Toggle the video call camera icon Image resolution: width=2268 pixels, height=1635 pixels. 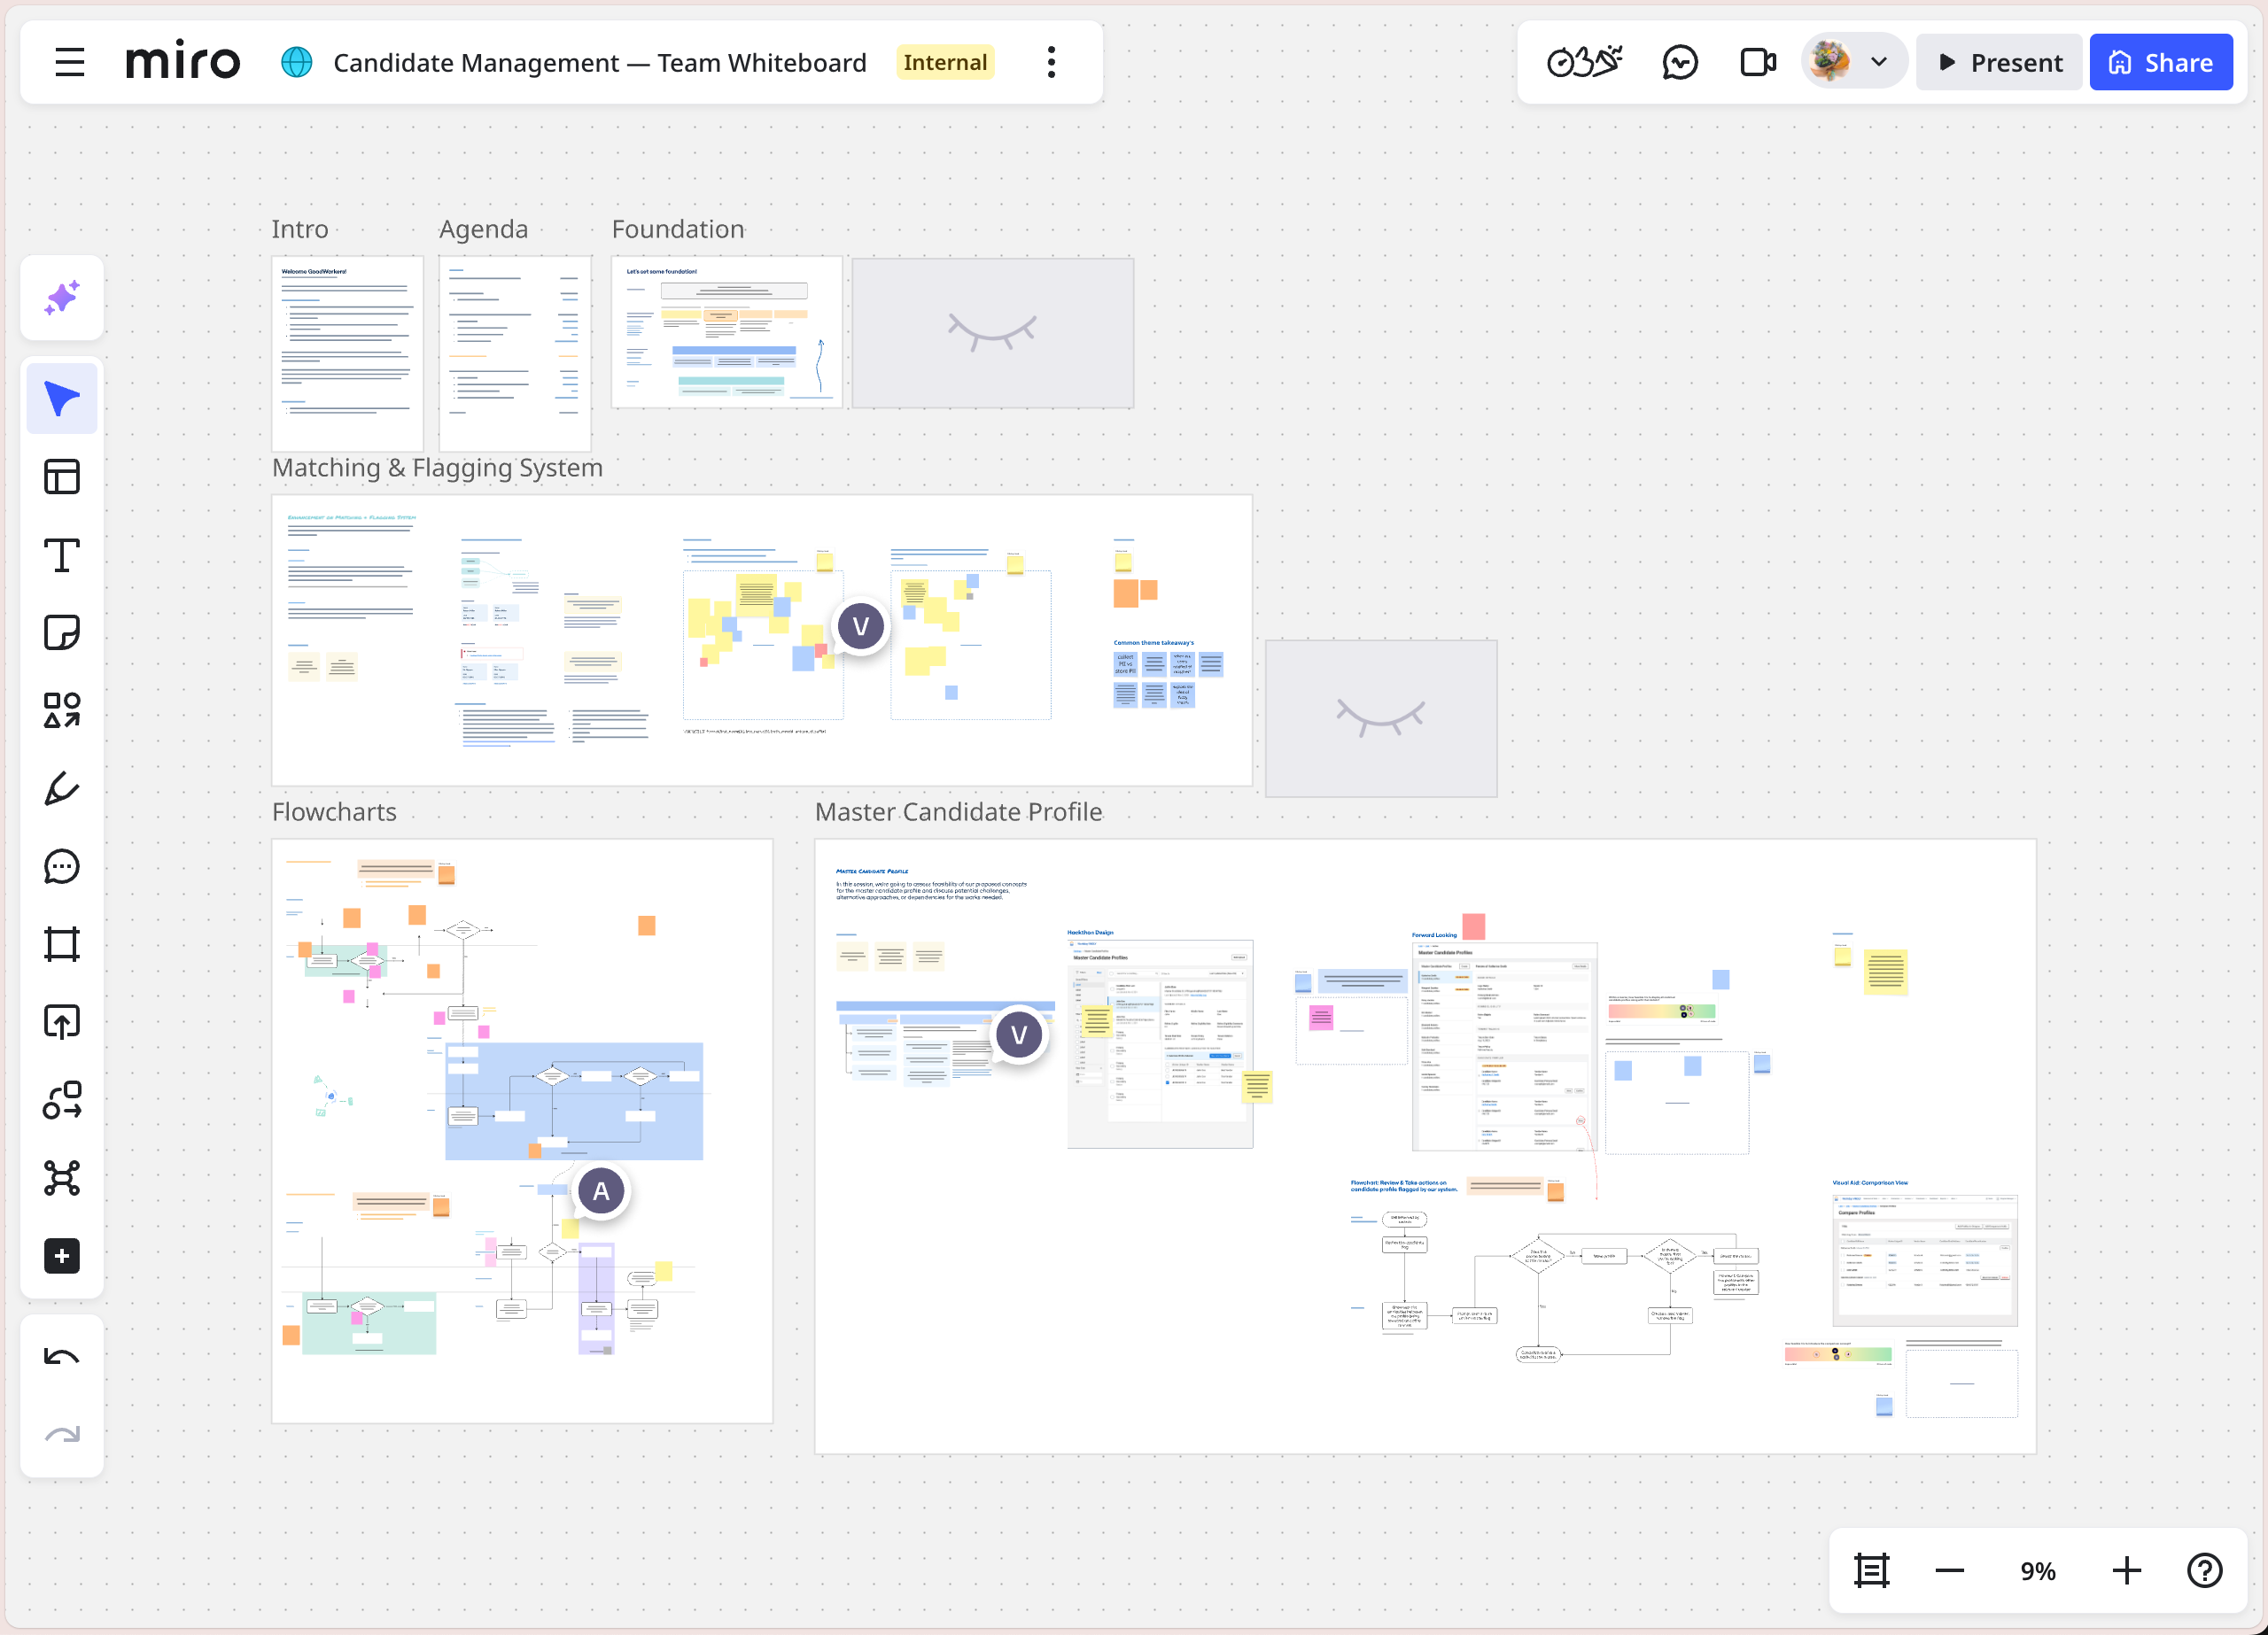pyautogui.click(x=1757, y=63)
